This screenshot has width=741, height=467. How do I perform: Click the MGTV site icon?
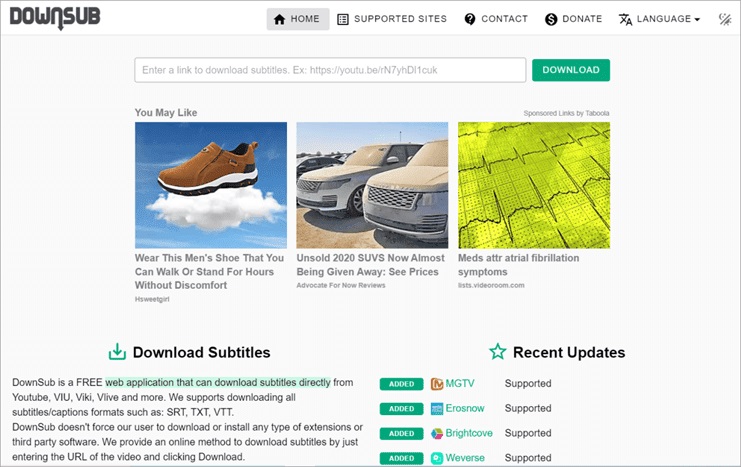click(437, 384)
